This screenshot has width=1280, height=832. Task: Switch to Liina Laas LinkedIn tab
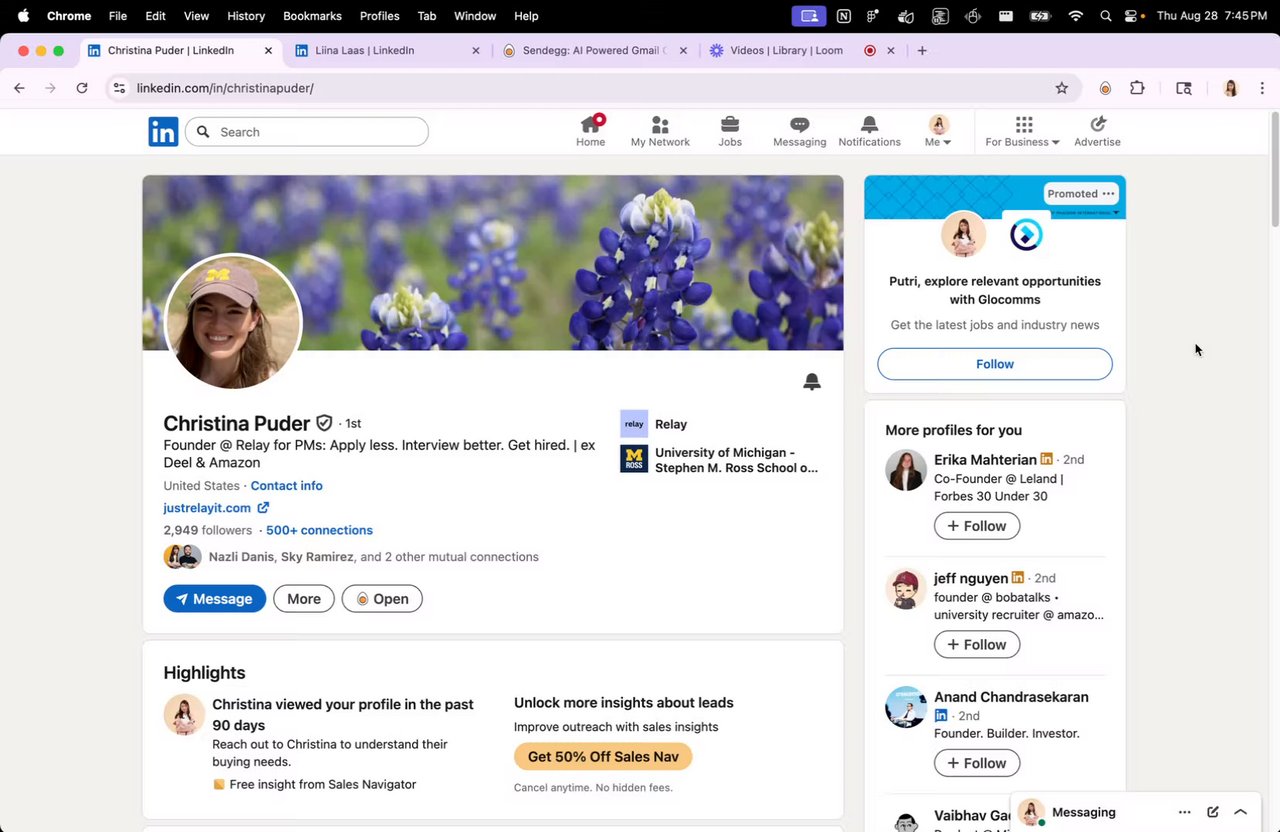click(388, 50)
